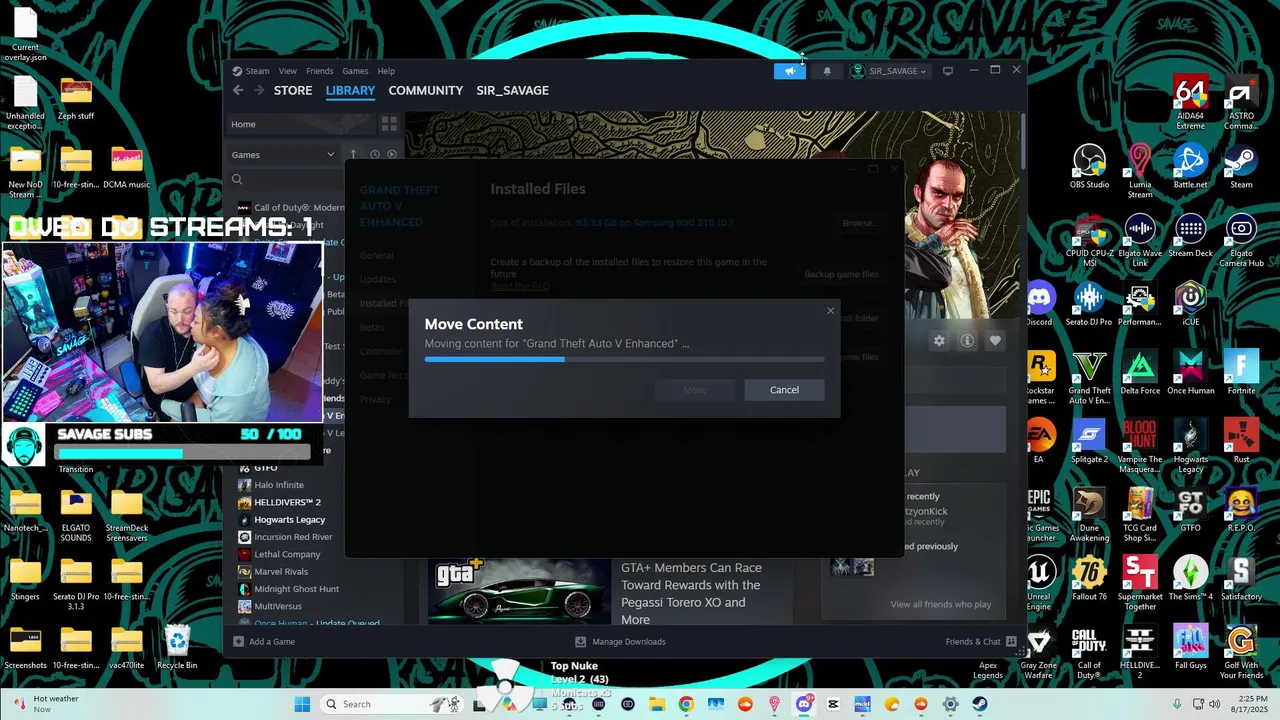
Task: Open OBS Studio desktop icon
Action: pos(1089,167)
